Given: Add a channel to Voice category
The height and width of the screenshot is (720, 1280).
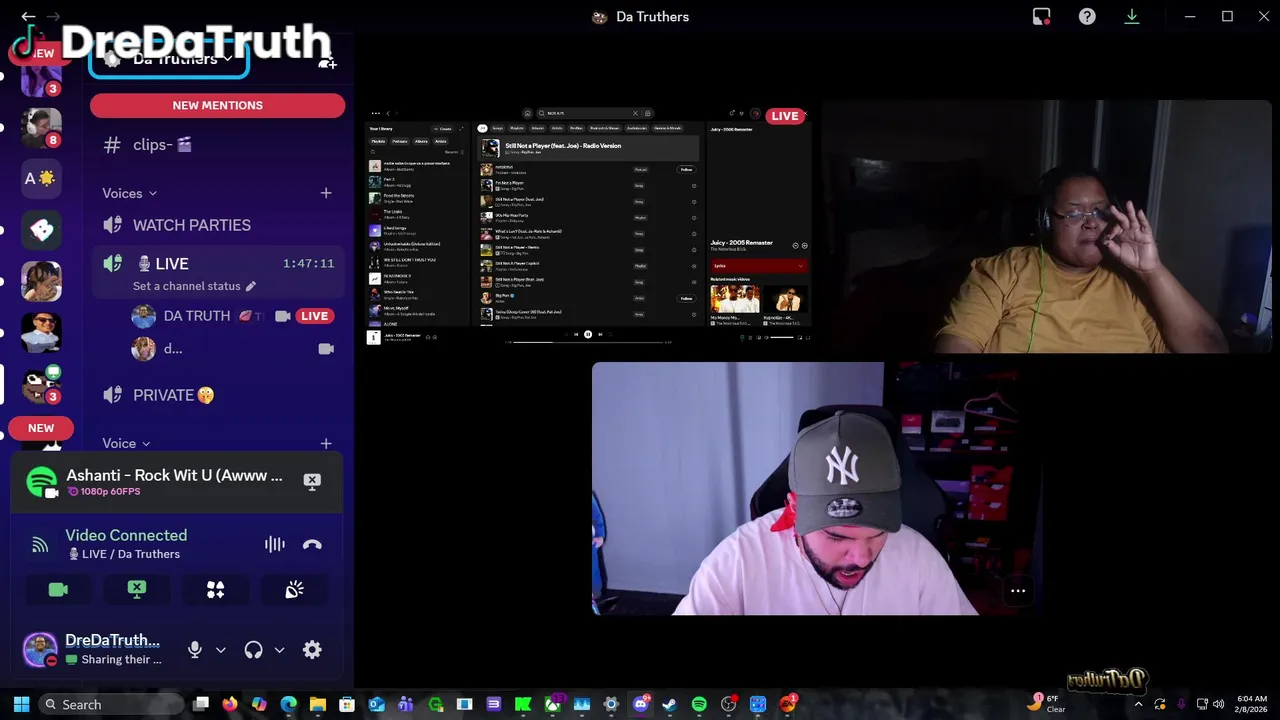Looking at the screenshot, I should click(x=326, y=443).
